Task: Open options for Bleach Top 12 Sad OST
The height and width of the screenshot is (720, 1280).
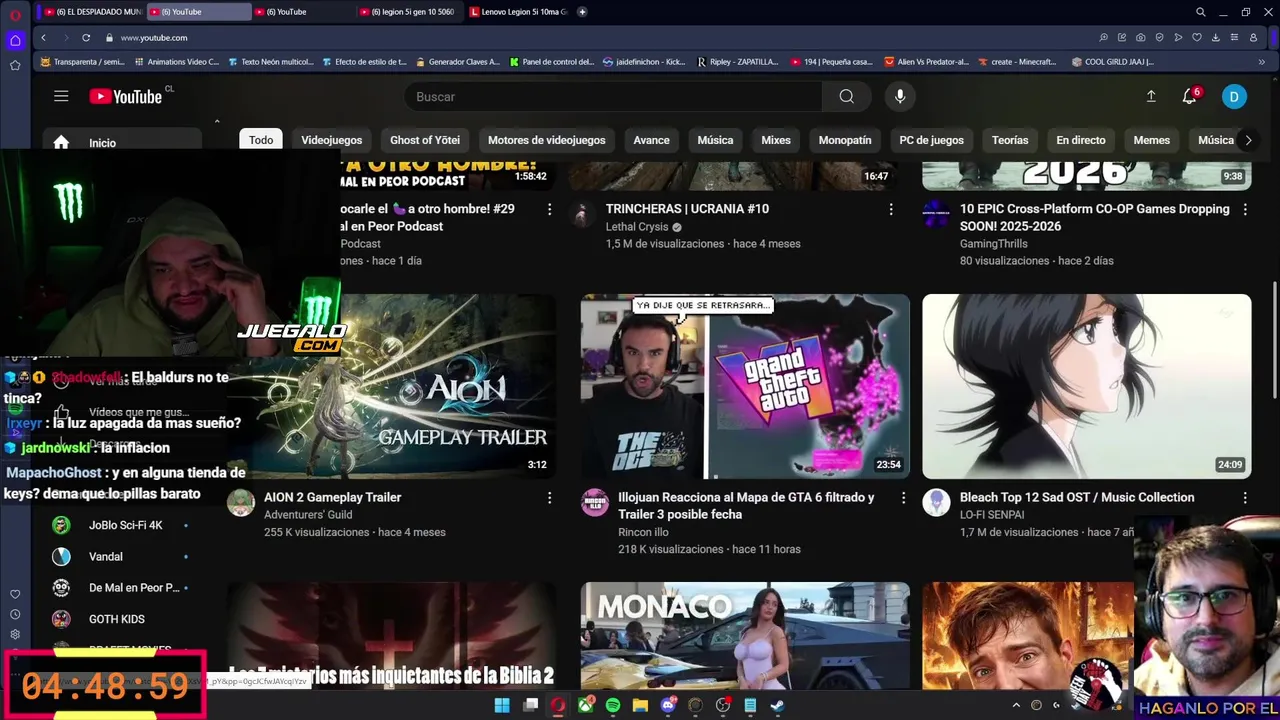Action: (x=1245, y=497)
